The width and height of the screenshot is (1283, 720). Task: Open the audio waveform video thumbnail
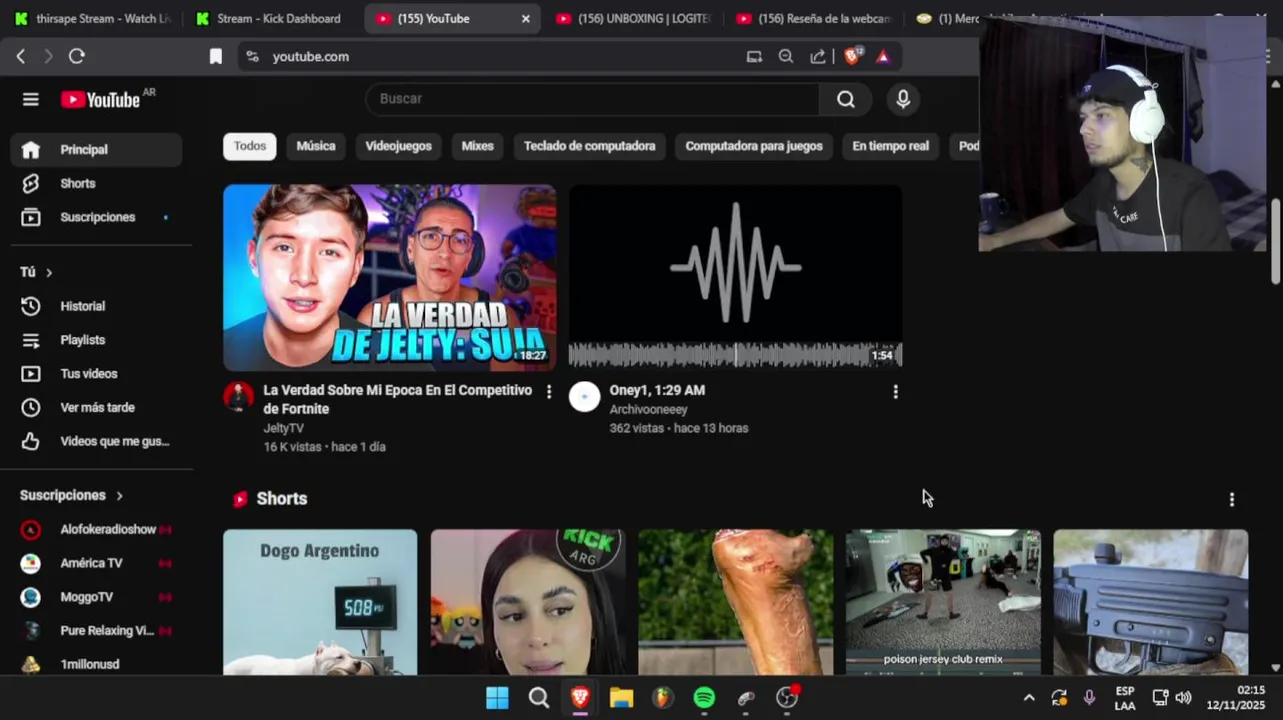click(x=735, y=278)
